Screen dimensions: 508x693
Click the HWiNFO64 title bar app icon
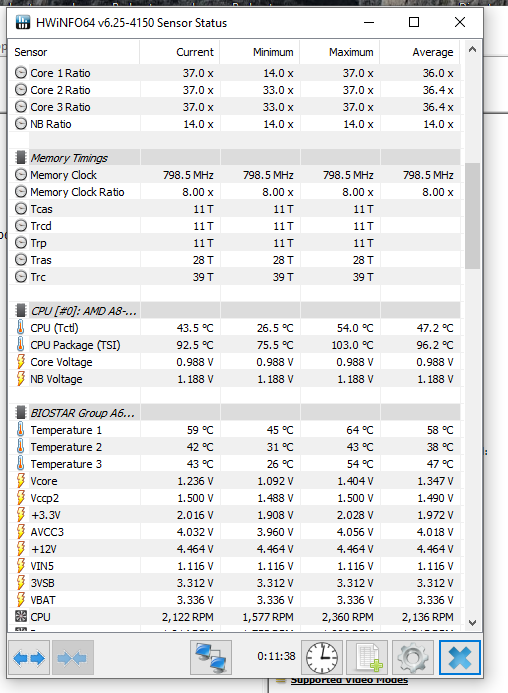[x=23, y=23]
